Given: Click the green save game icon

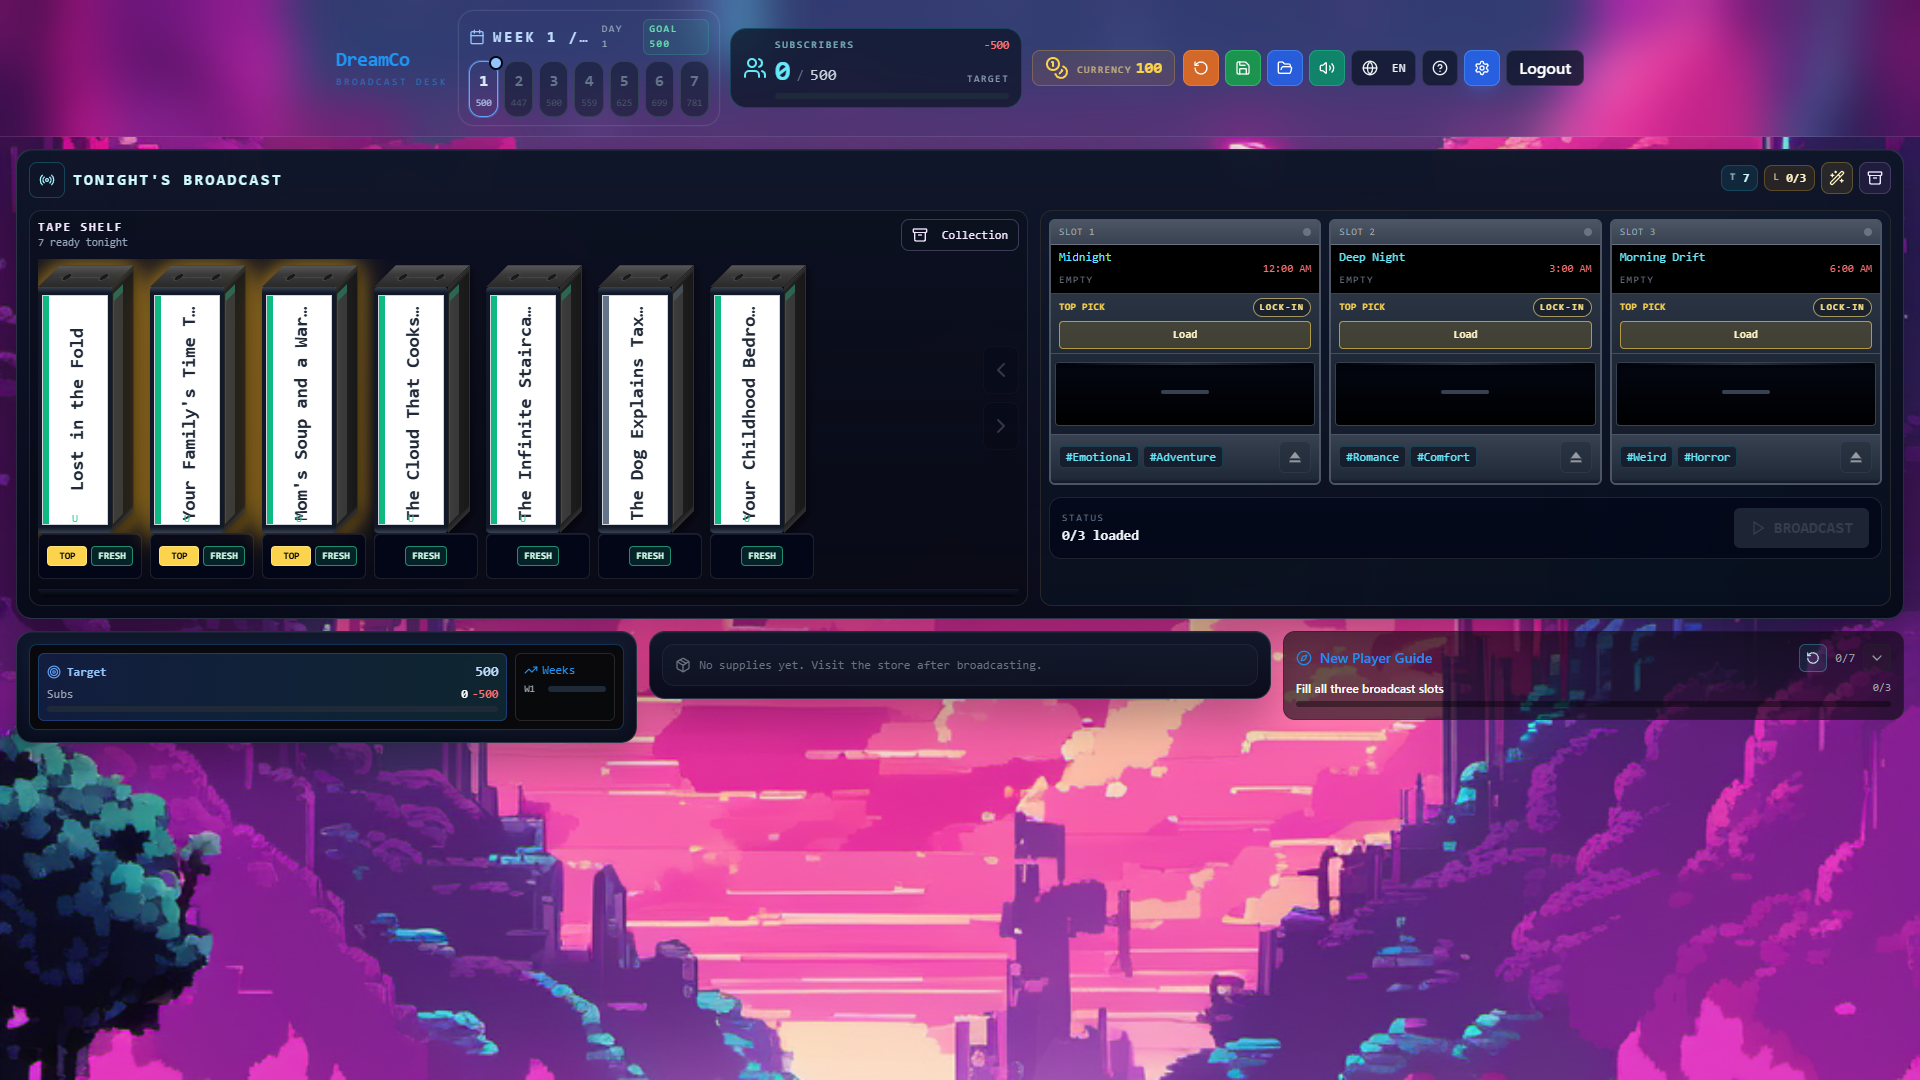Looking at the screenshot, I should pos(1242,68).
